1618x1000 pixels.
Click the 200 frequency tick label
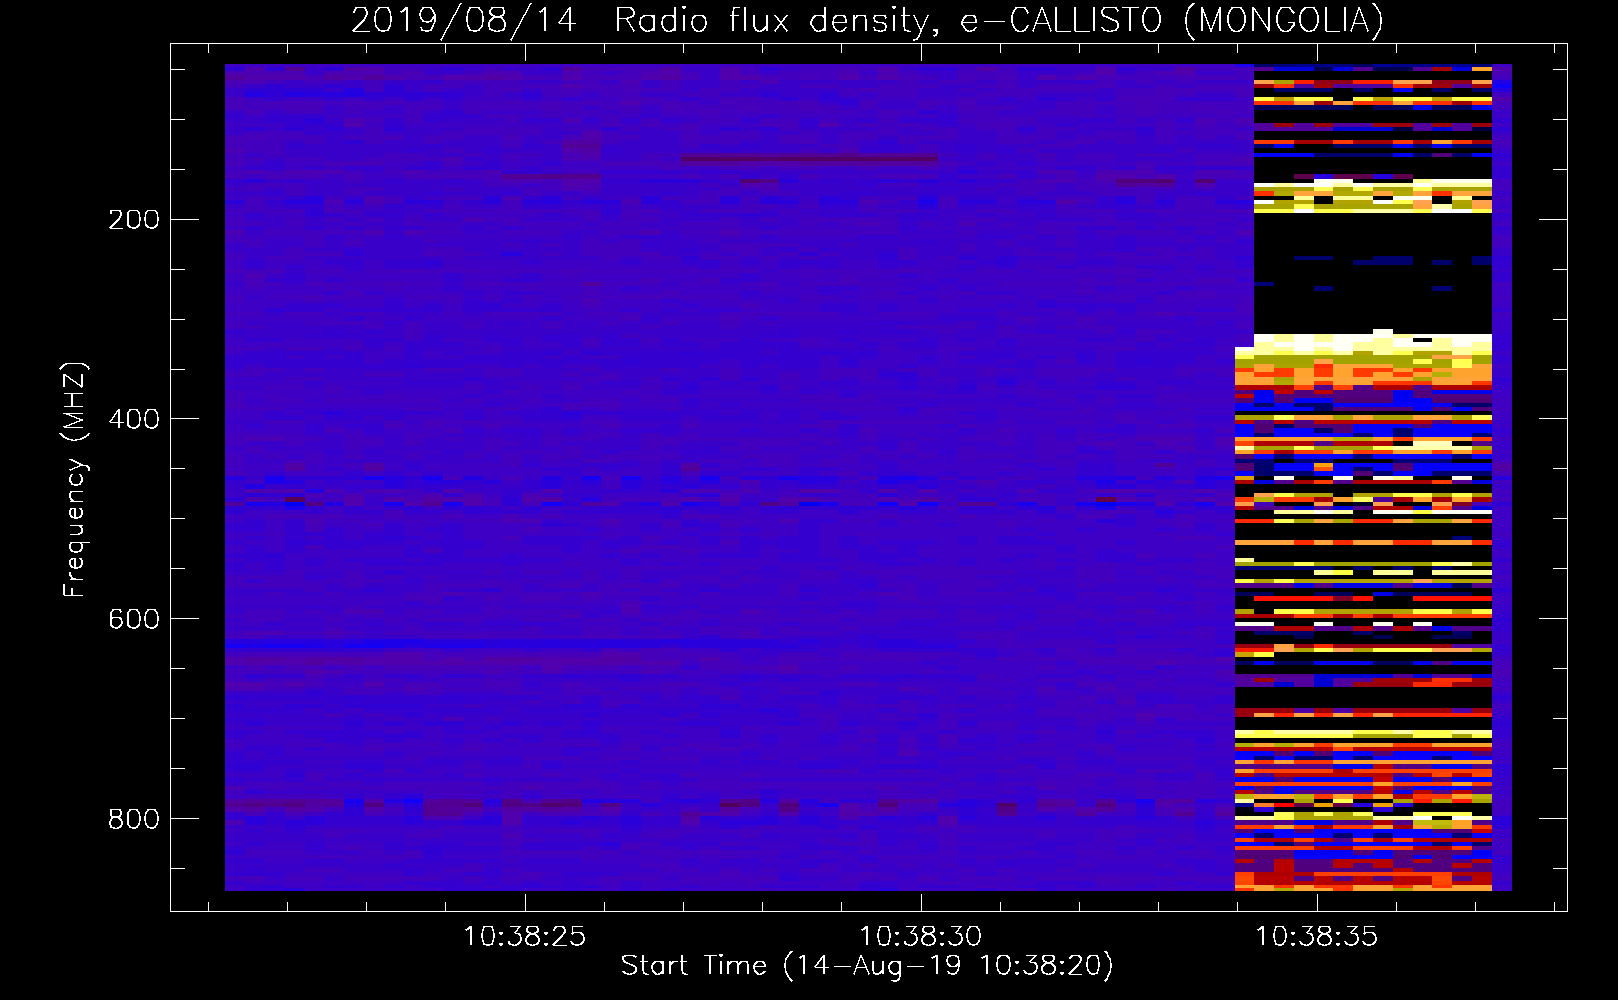click(x=134, y=220)
